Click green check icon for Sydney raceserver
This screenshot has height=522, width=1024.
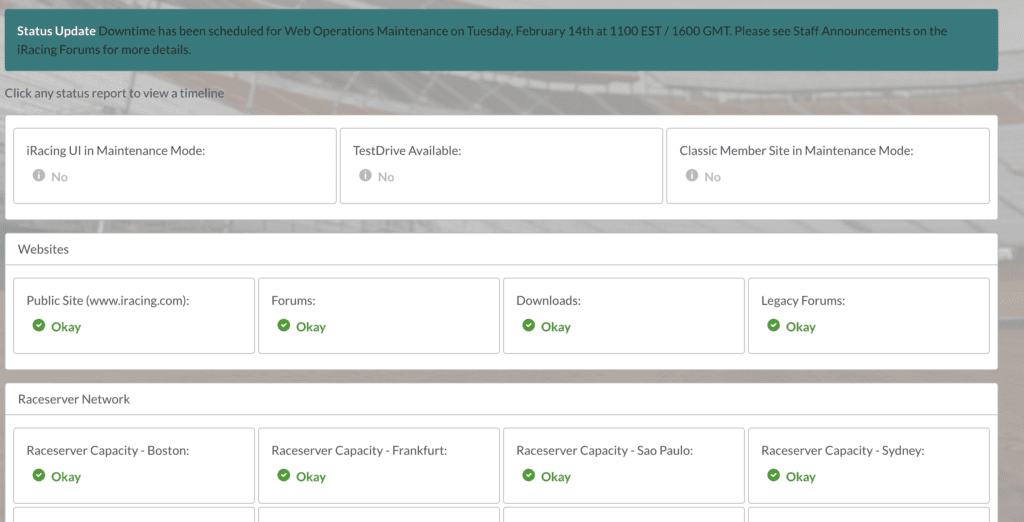click(x=773, y=475)
